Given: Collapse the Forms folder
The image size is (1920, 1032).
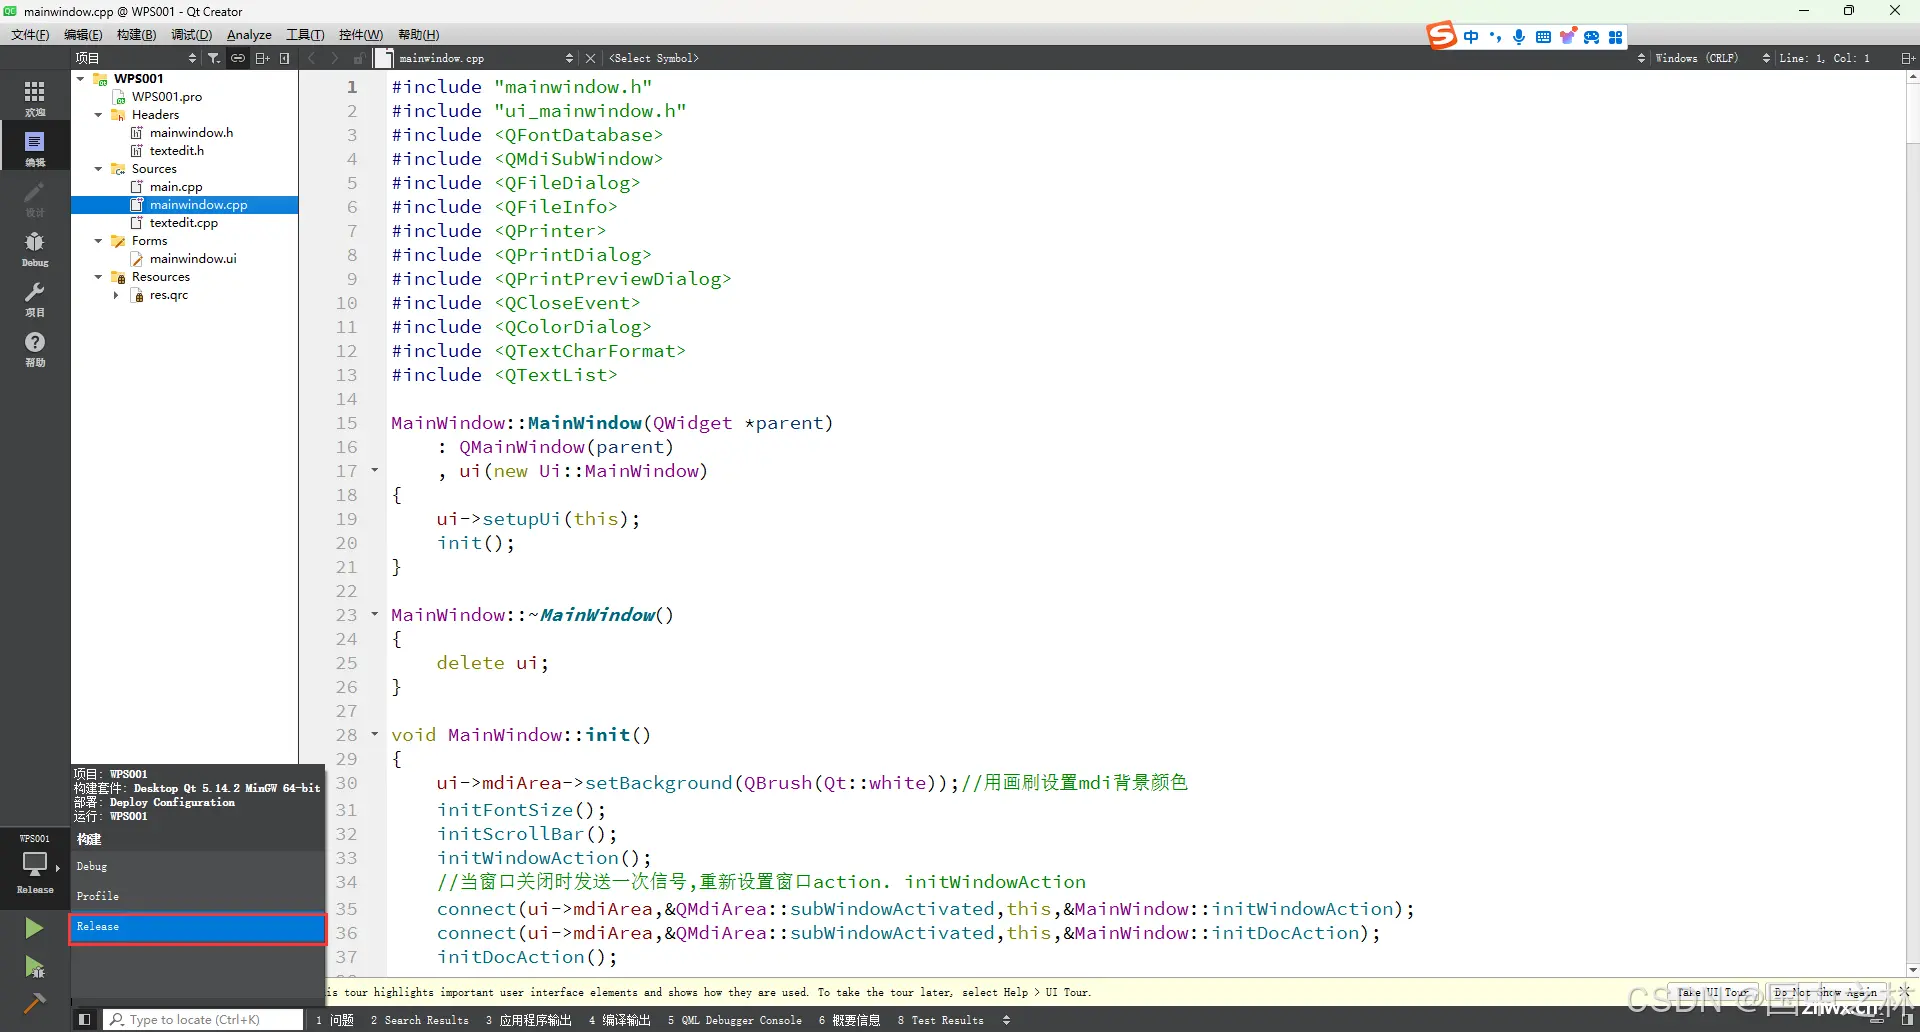Looking at the screenshot, I should point(98,241).
